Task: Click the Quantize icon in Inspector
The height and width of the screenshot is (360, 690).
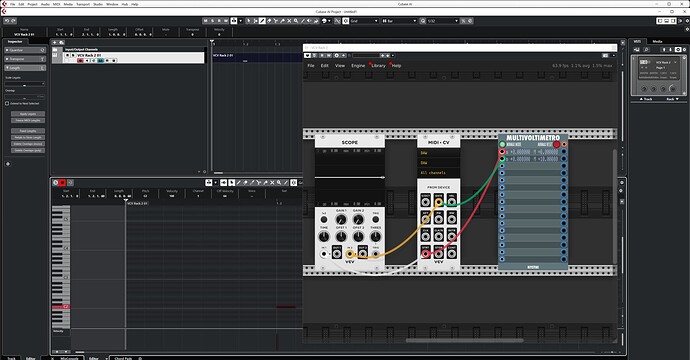Action: pyautogui.click(x=42, y=50)
